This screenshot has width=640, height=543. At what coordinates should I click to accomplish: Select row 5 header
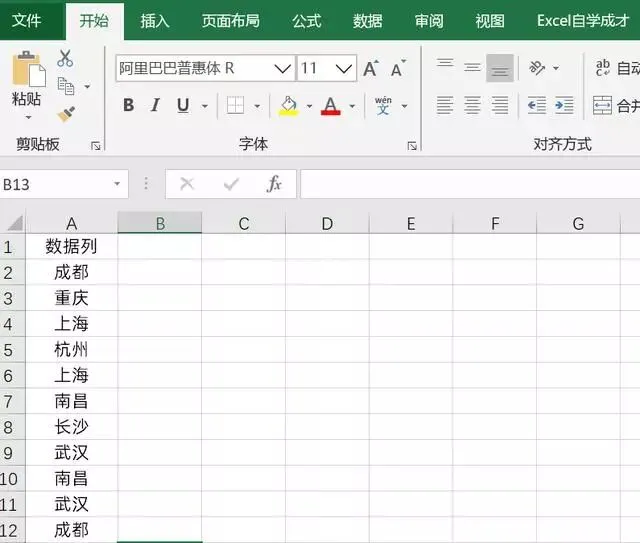click(x=12, y=350)
